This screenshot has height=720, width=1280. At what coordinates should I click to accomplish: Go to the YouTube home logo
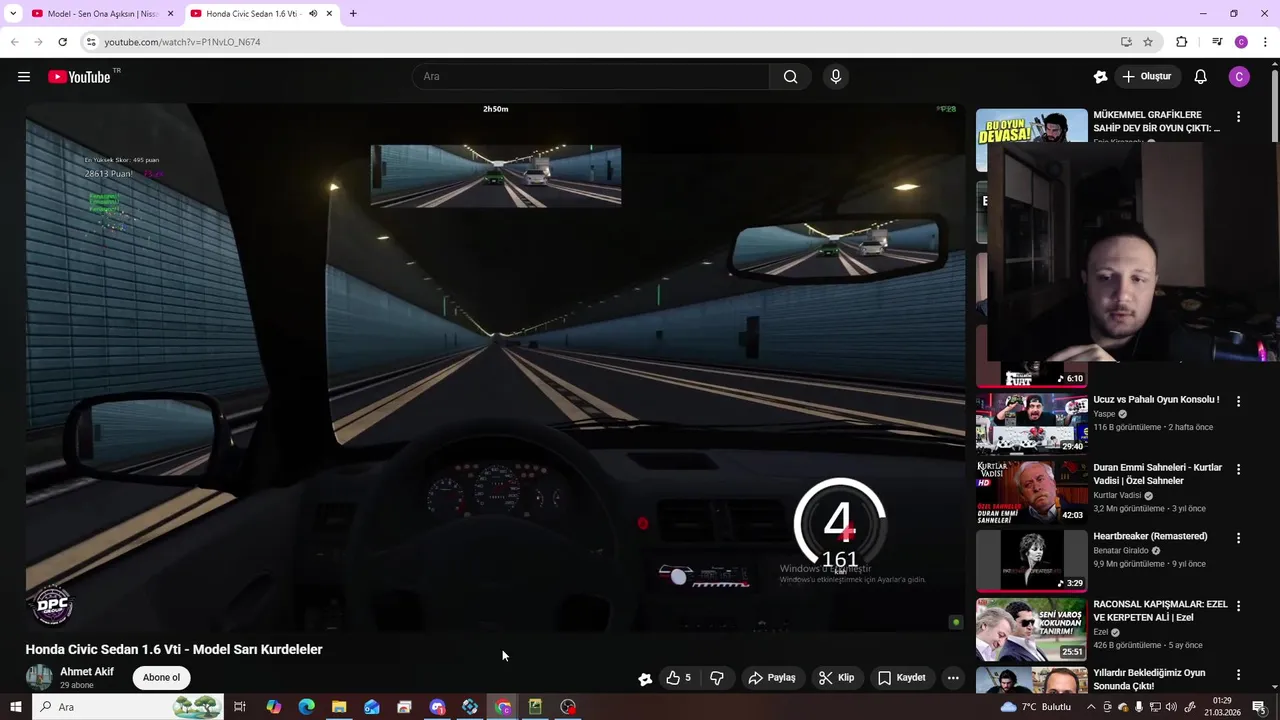click(x=79, y=77)
